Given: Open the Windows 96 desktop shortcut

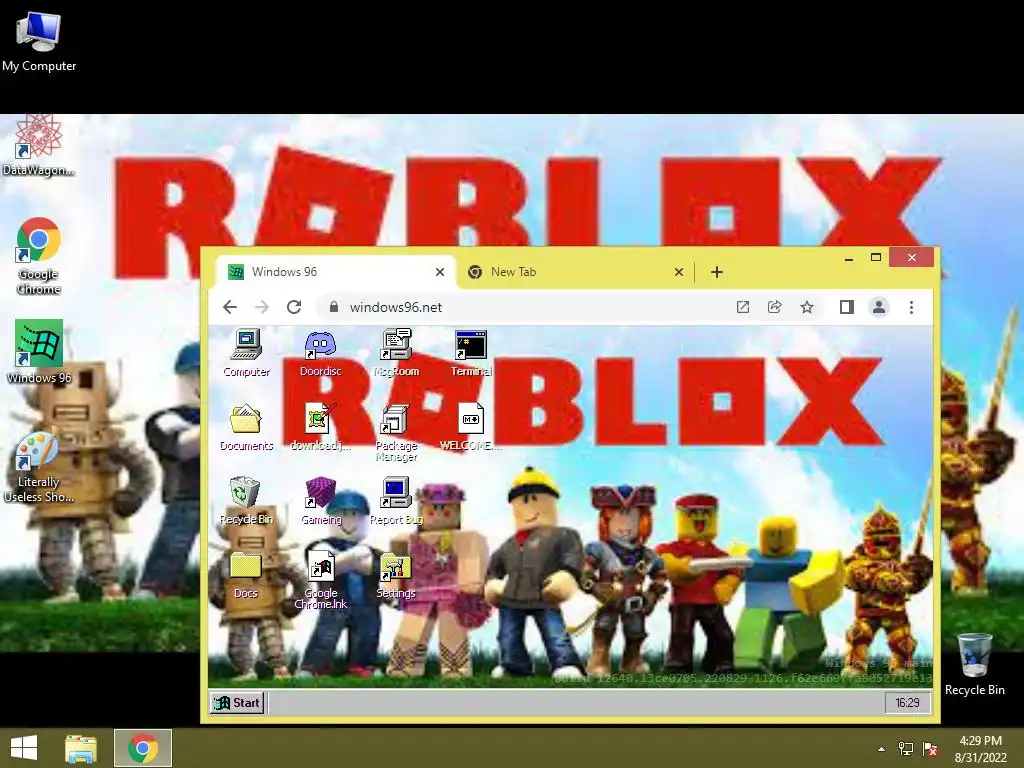Looking at the screenshot, I should coord(39,351).
